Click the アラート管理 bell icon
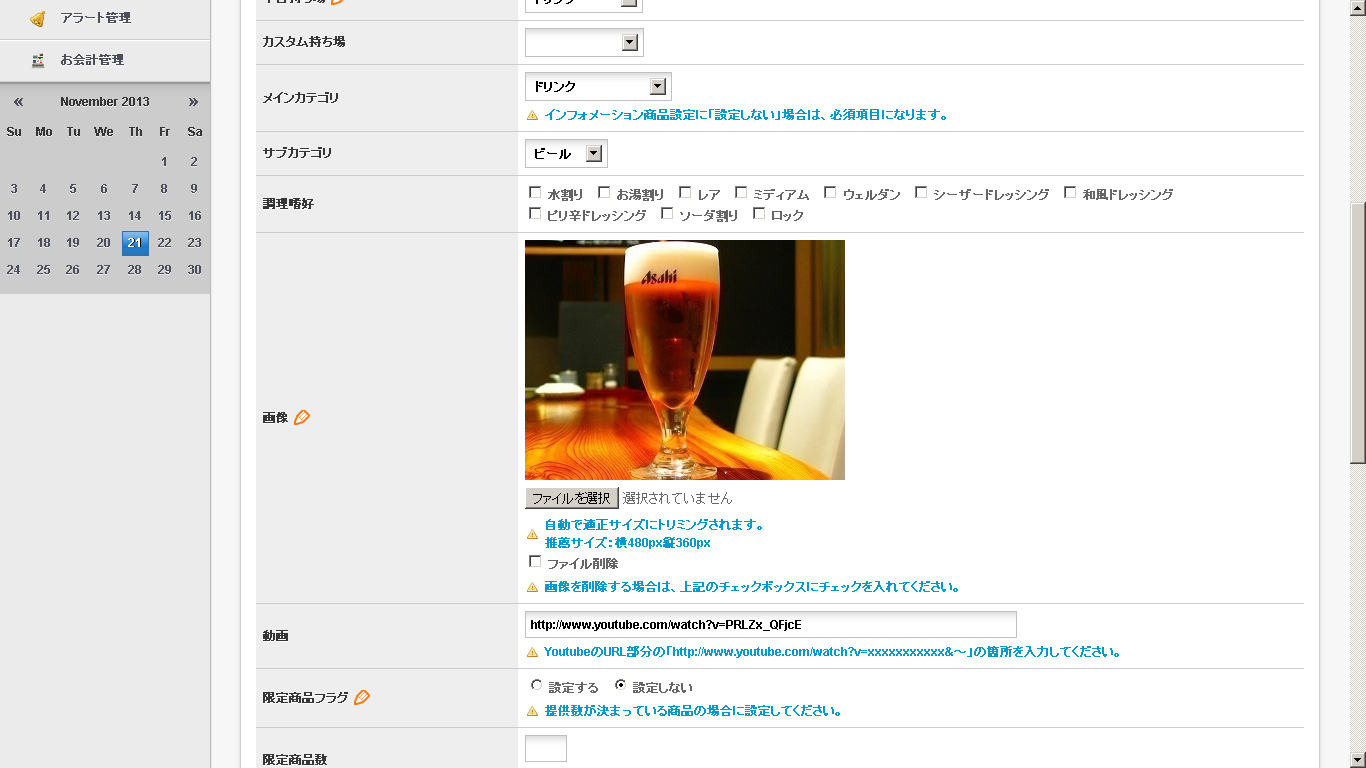The image size is (1366, 768). [x=38, y=18]
